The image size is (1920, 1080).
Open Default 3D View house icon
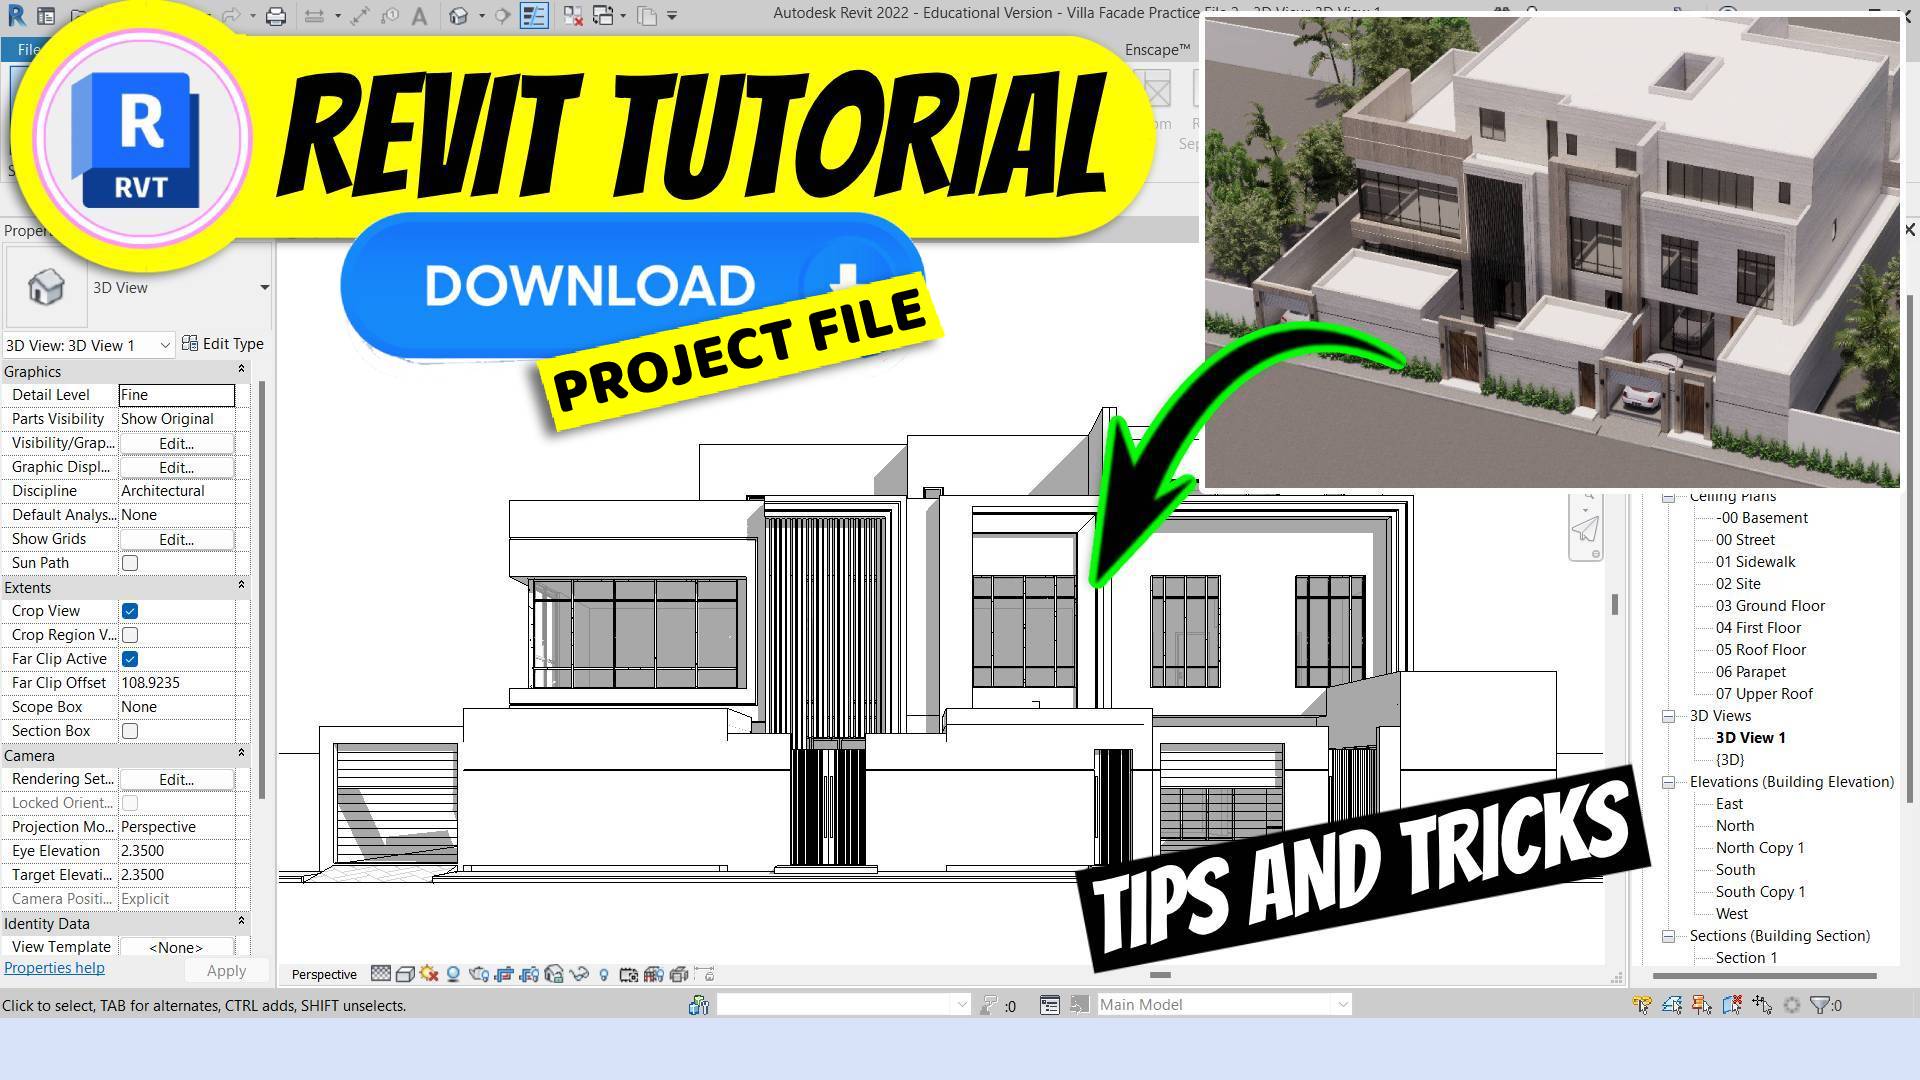coord(459,16)
